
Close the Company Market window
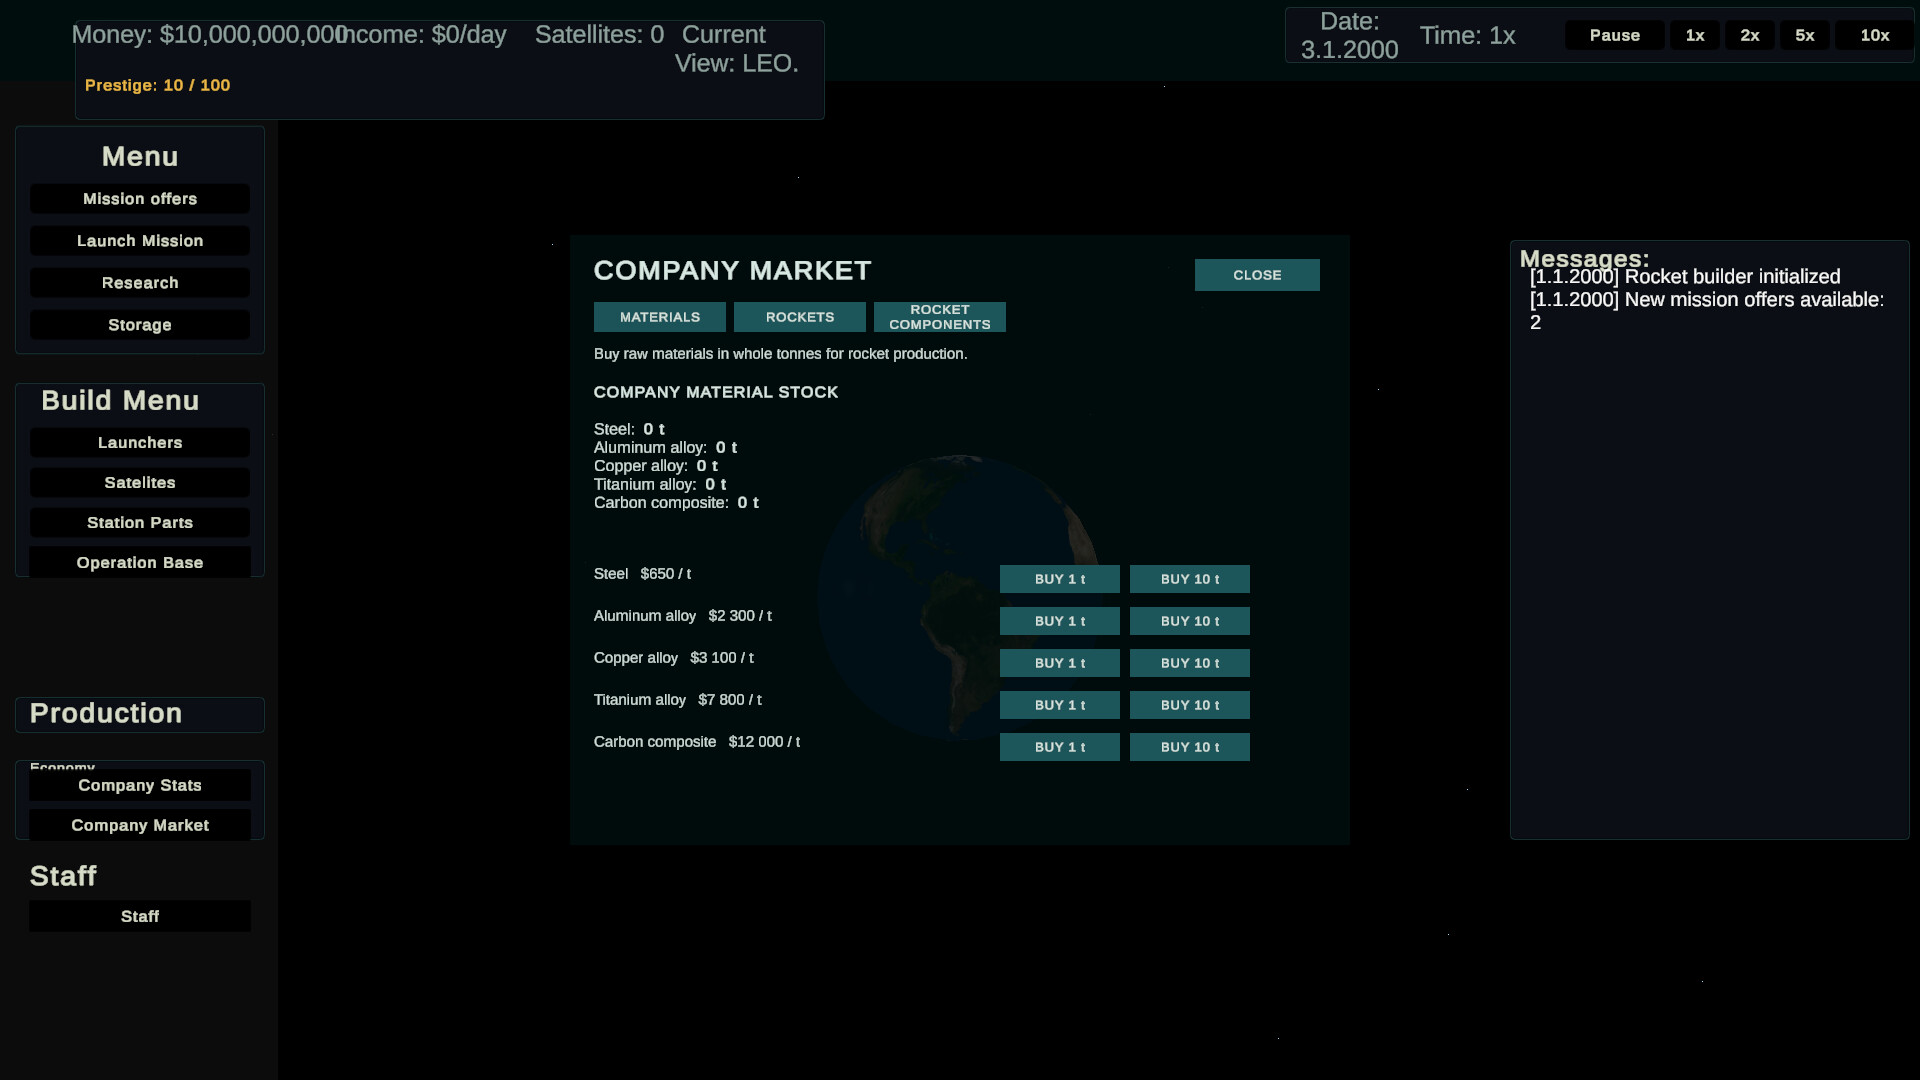click(x=1257, y=275)
